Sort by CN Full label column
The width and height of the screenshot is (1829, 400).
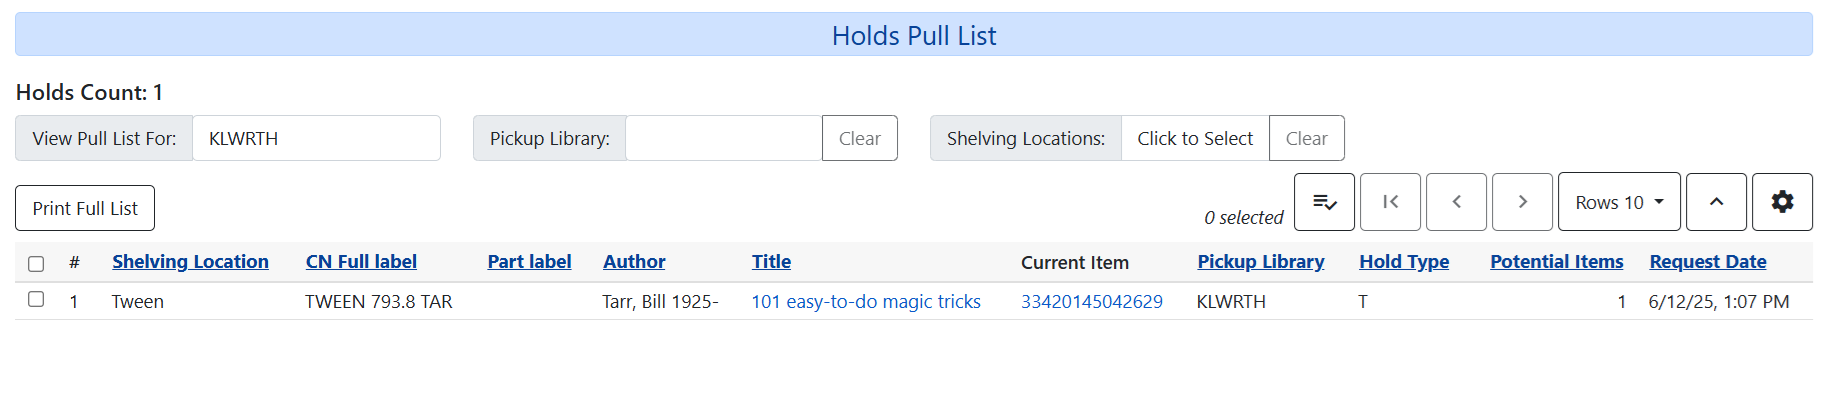[x=361, y=262]
